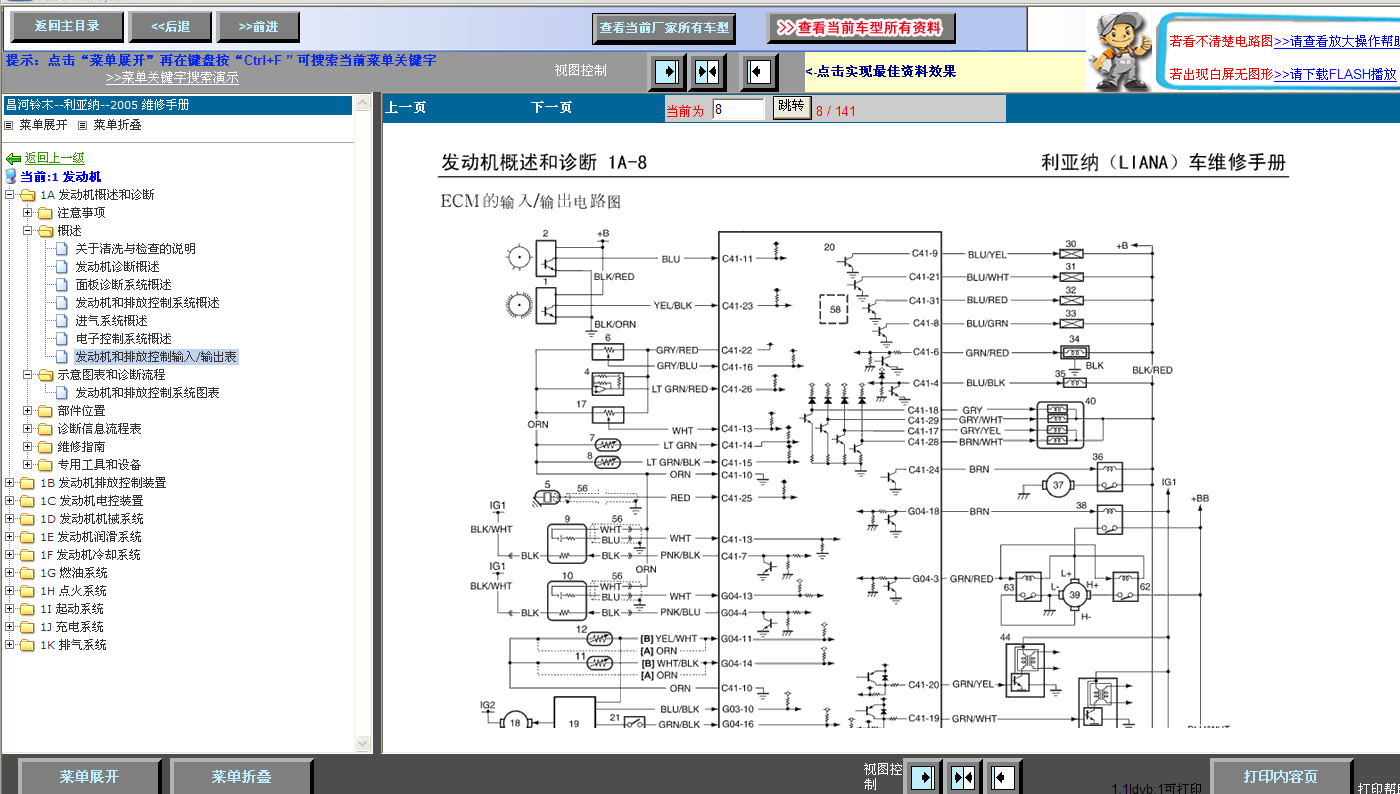This screenshot has width=1400, height=794.
Task: Click the >>前进 forward button
Action: click(x=259, y=27)
